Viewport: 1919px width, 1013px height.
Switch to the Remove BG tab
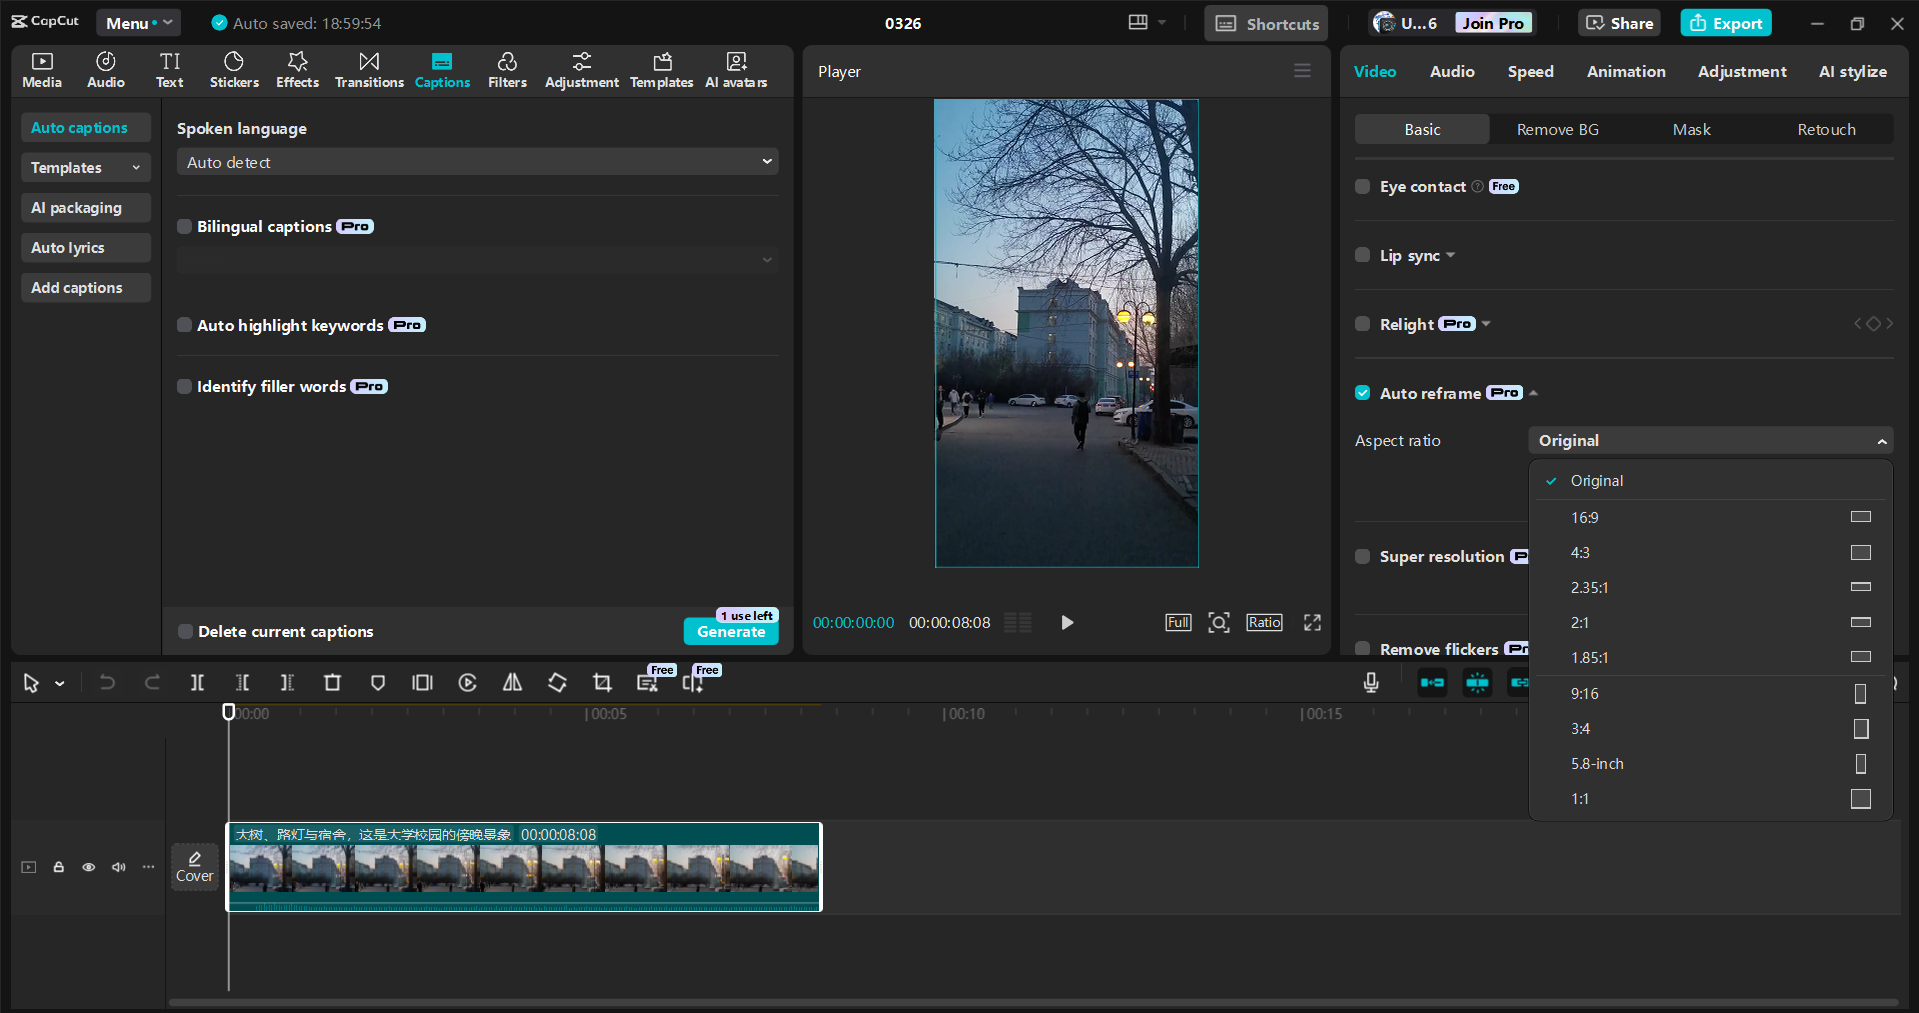1556,129
